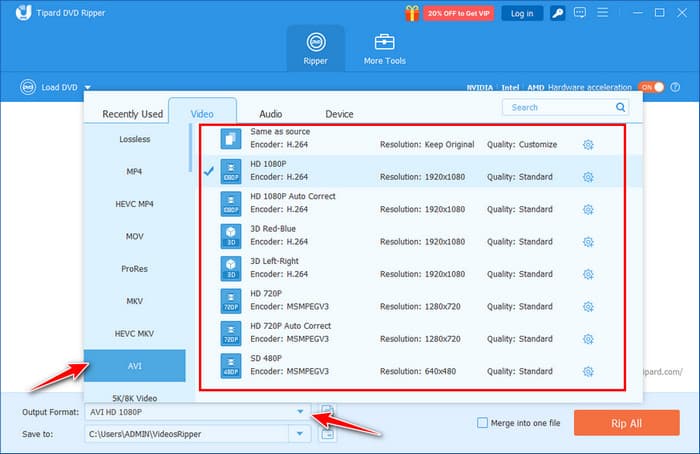The width and height of the screenshot is (700, 454).
Task: Switch to the Audio tab
Action: [270, 114]
